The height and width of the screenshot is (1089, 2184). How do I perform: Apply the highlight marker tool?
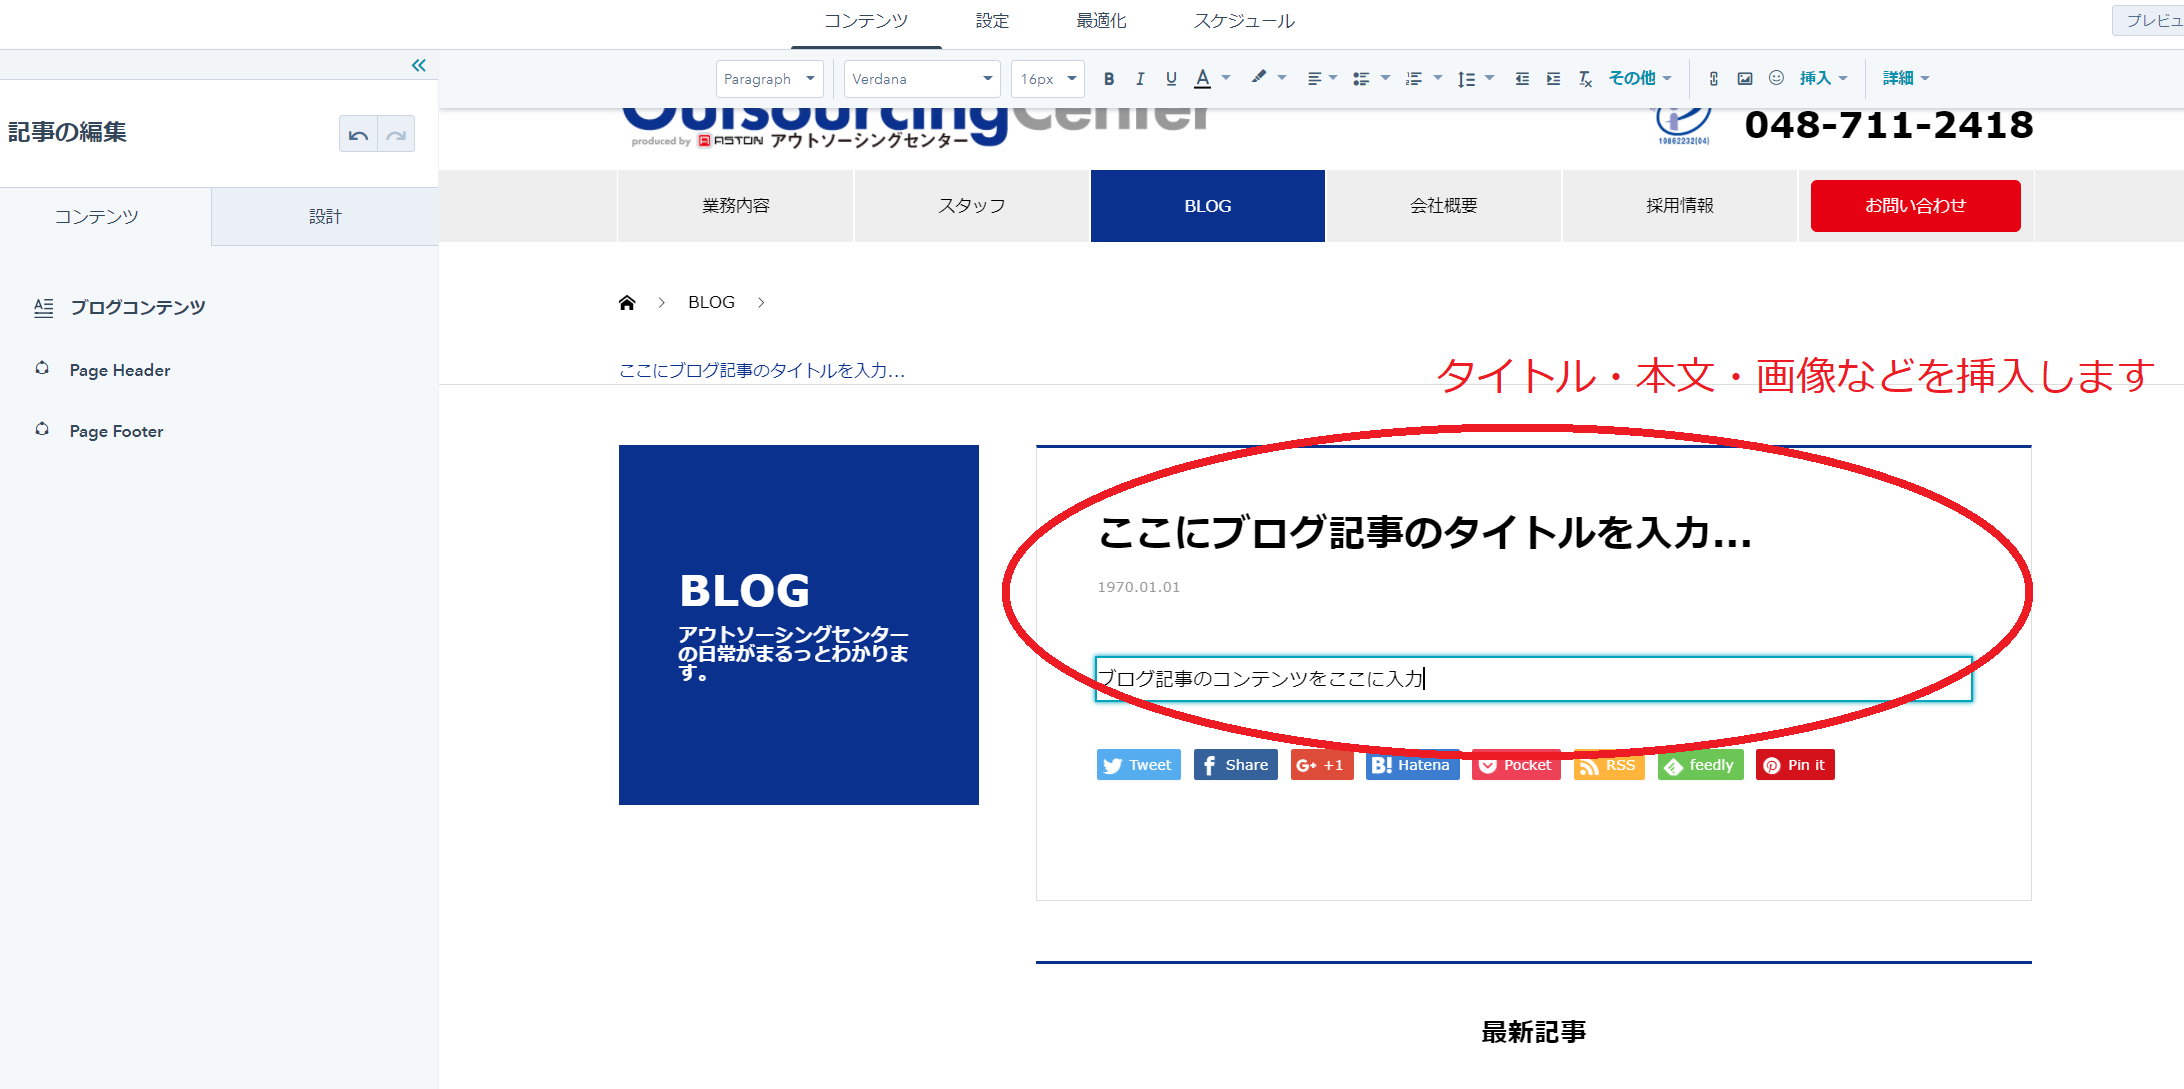[x=1259, y=78]
